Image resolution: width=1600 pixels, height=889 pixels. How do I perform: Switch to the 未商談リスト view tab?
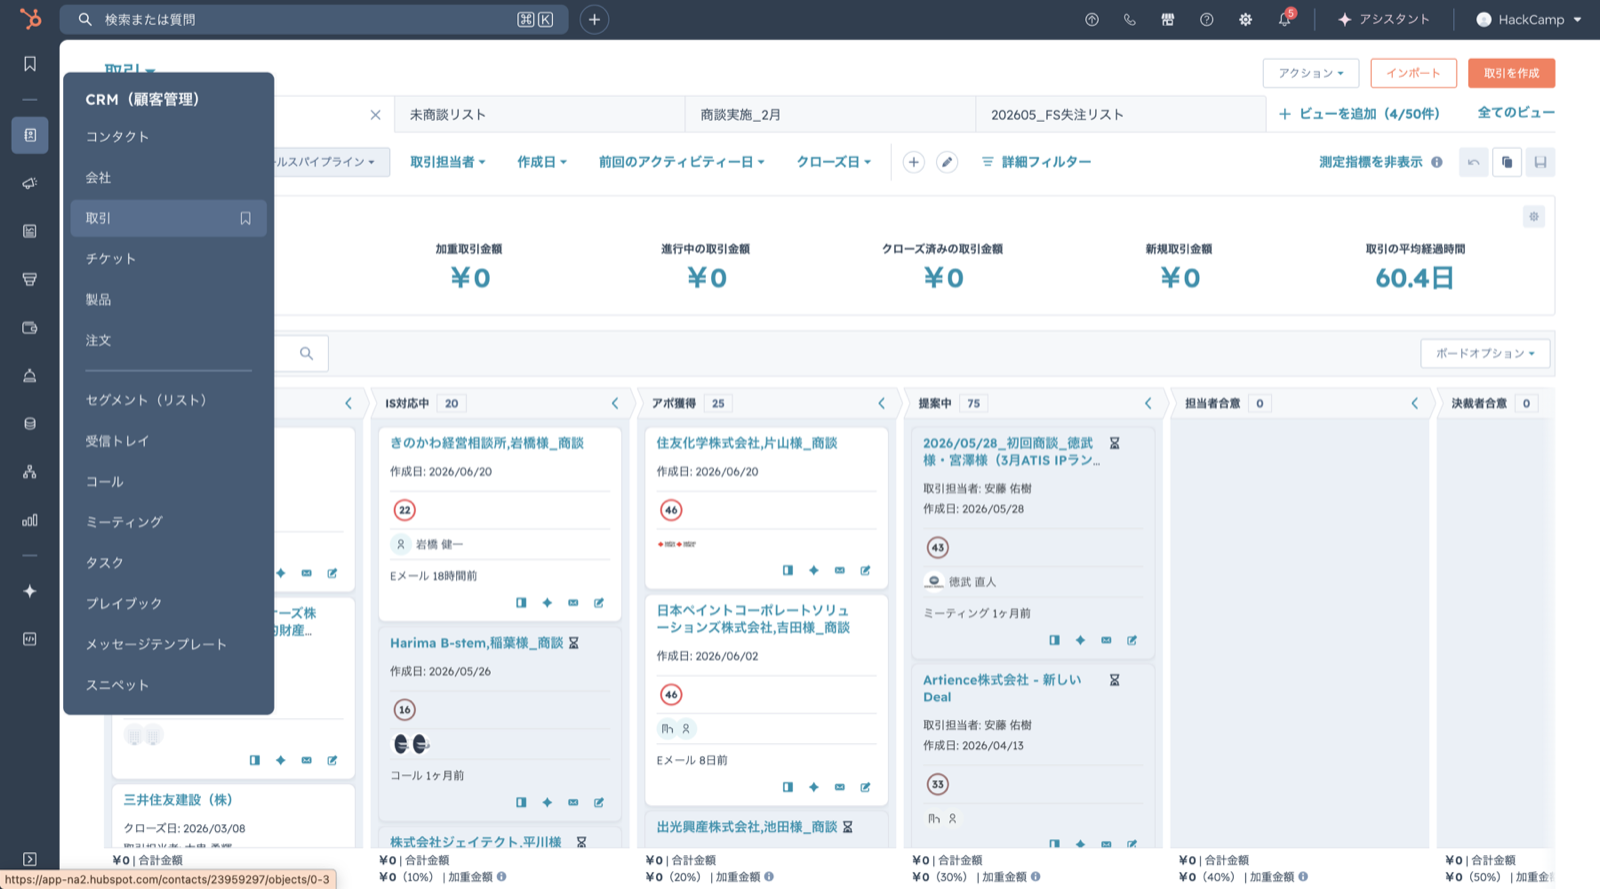pyautogui.click(x=540, y=115)
